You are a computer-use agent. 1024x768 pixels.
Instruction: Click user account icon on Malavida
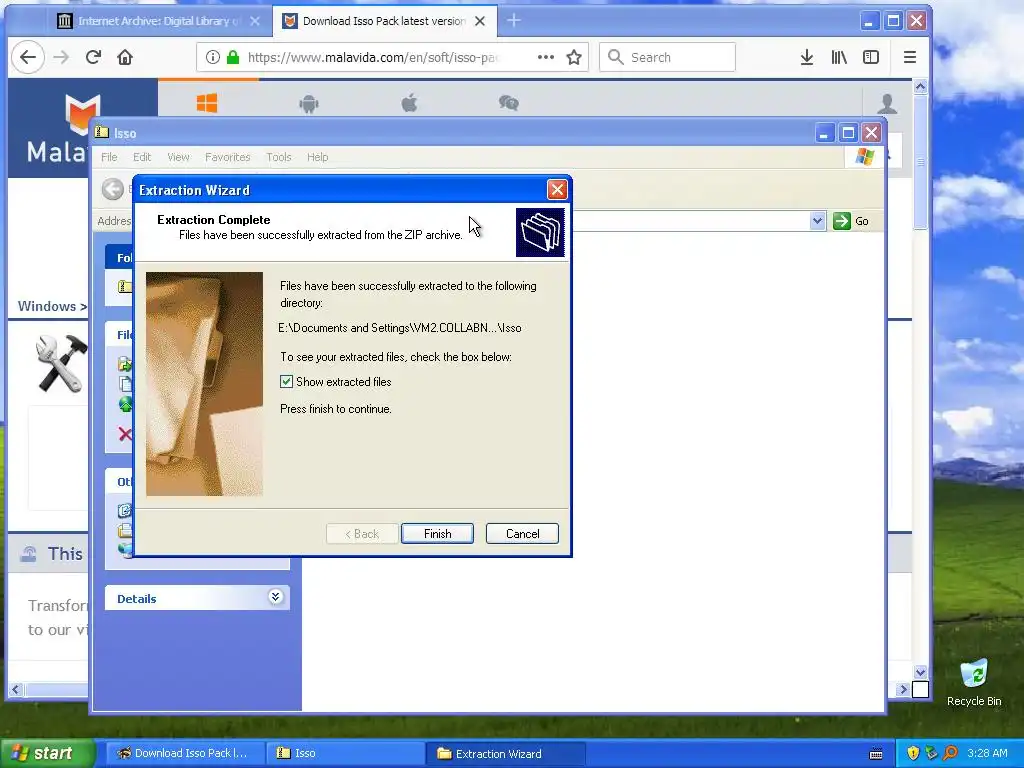[887, 103]
